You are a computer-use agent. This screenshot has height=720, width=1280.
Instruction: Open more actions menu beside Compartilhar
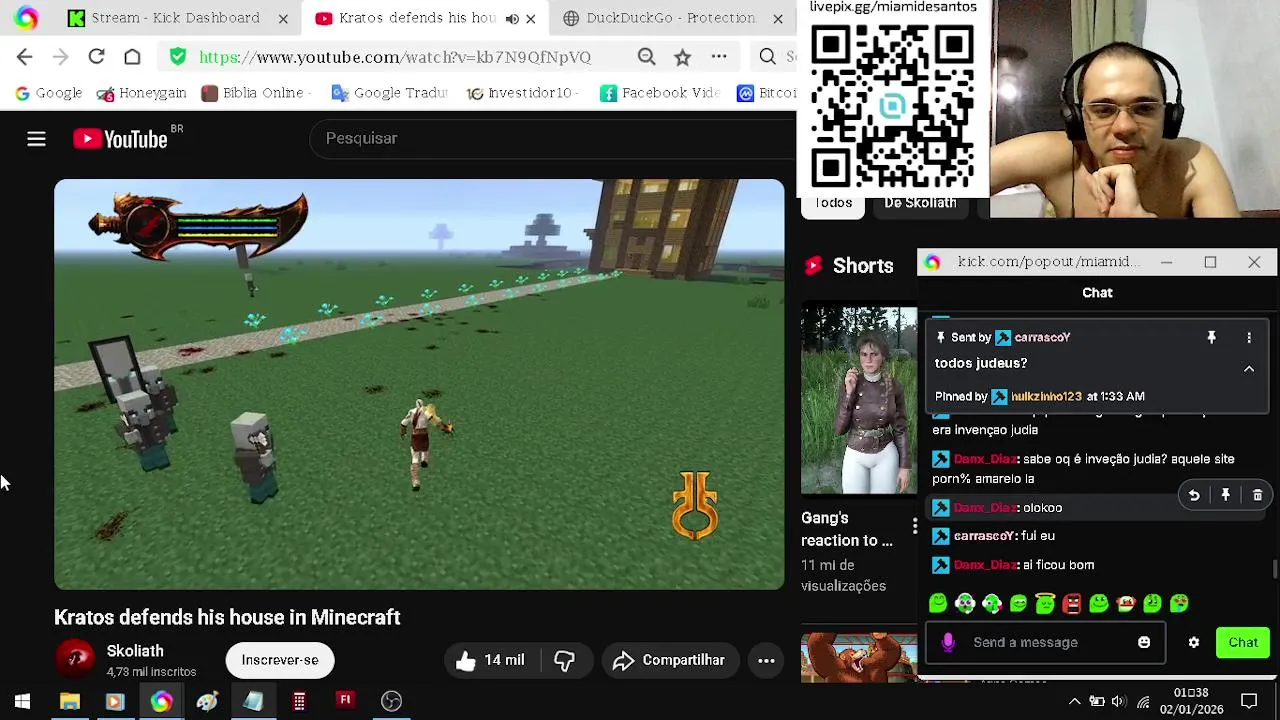click(x=766, y=660)
